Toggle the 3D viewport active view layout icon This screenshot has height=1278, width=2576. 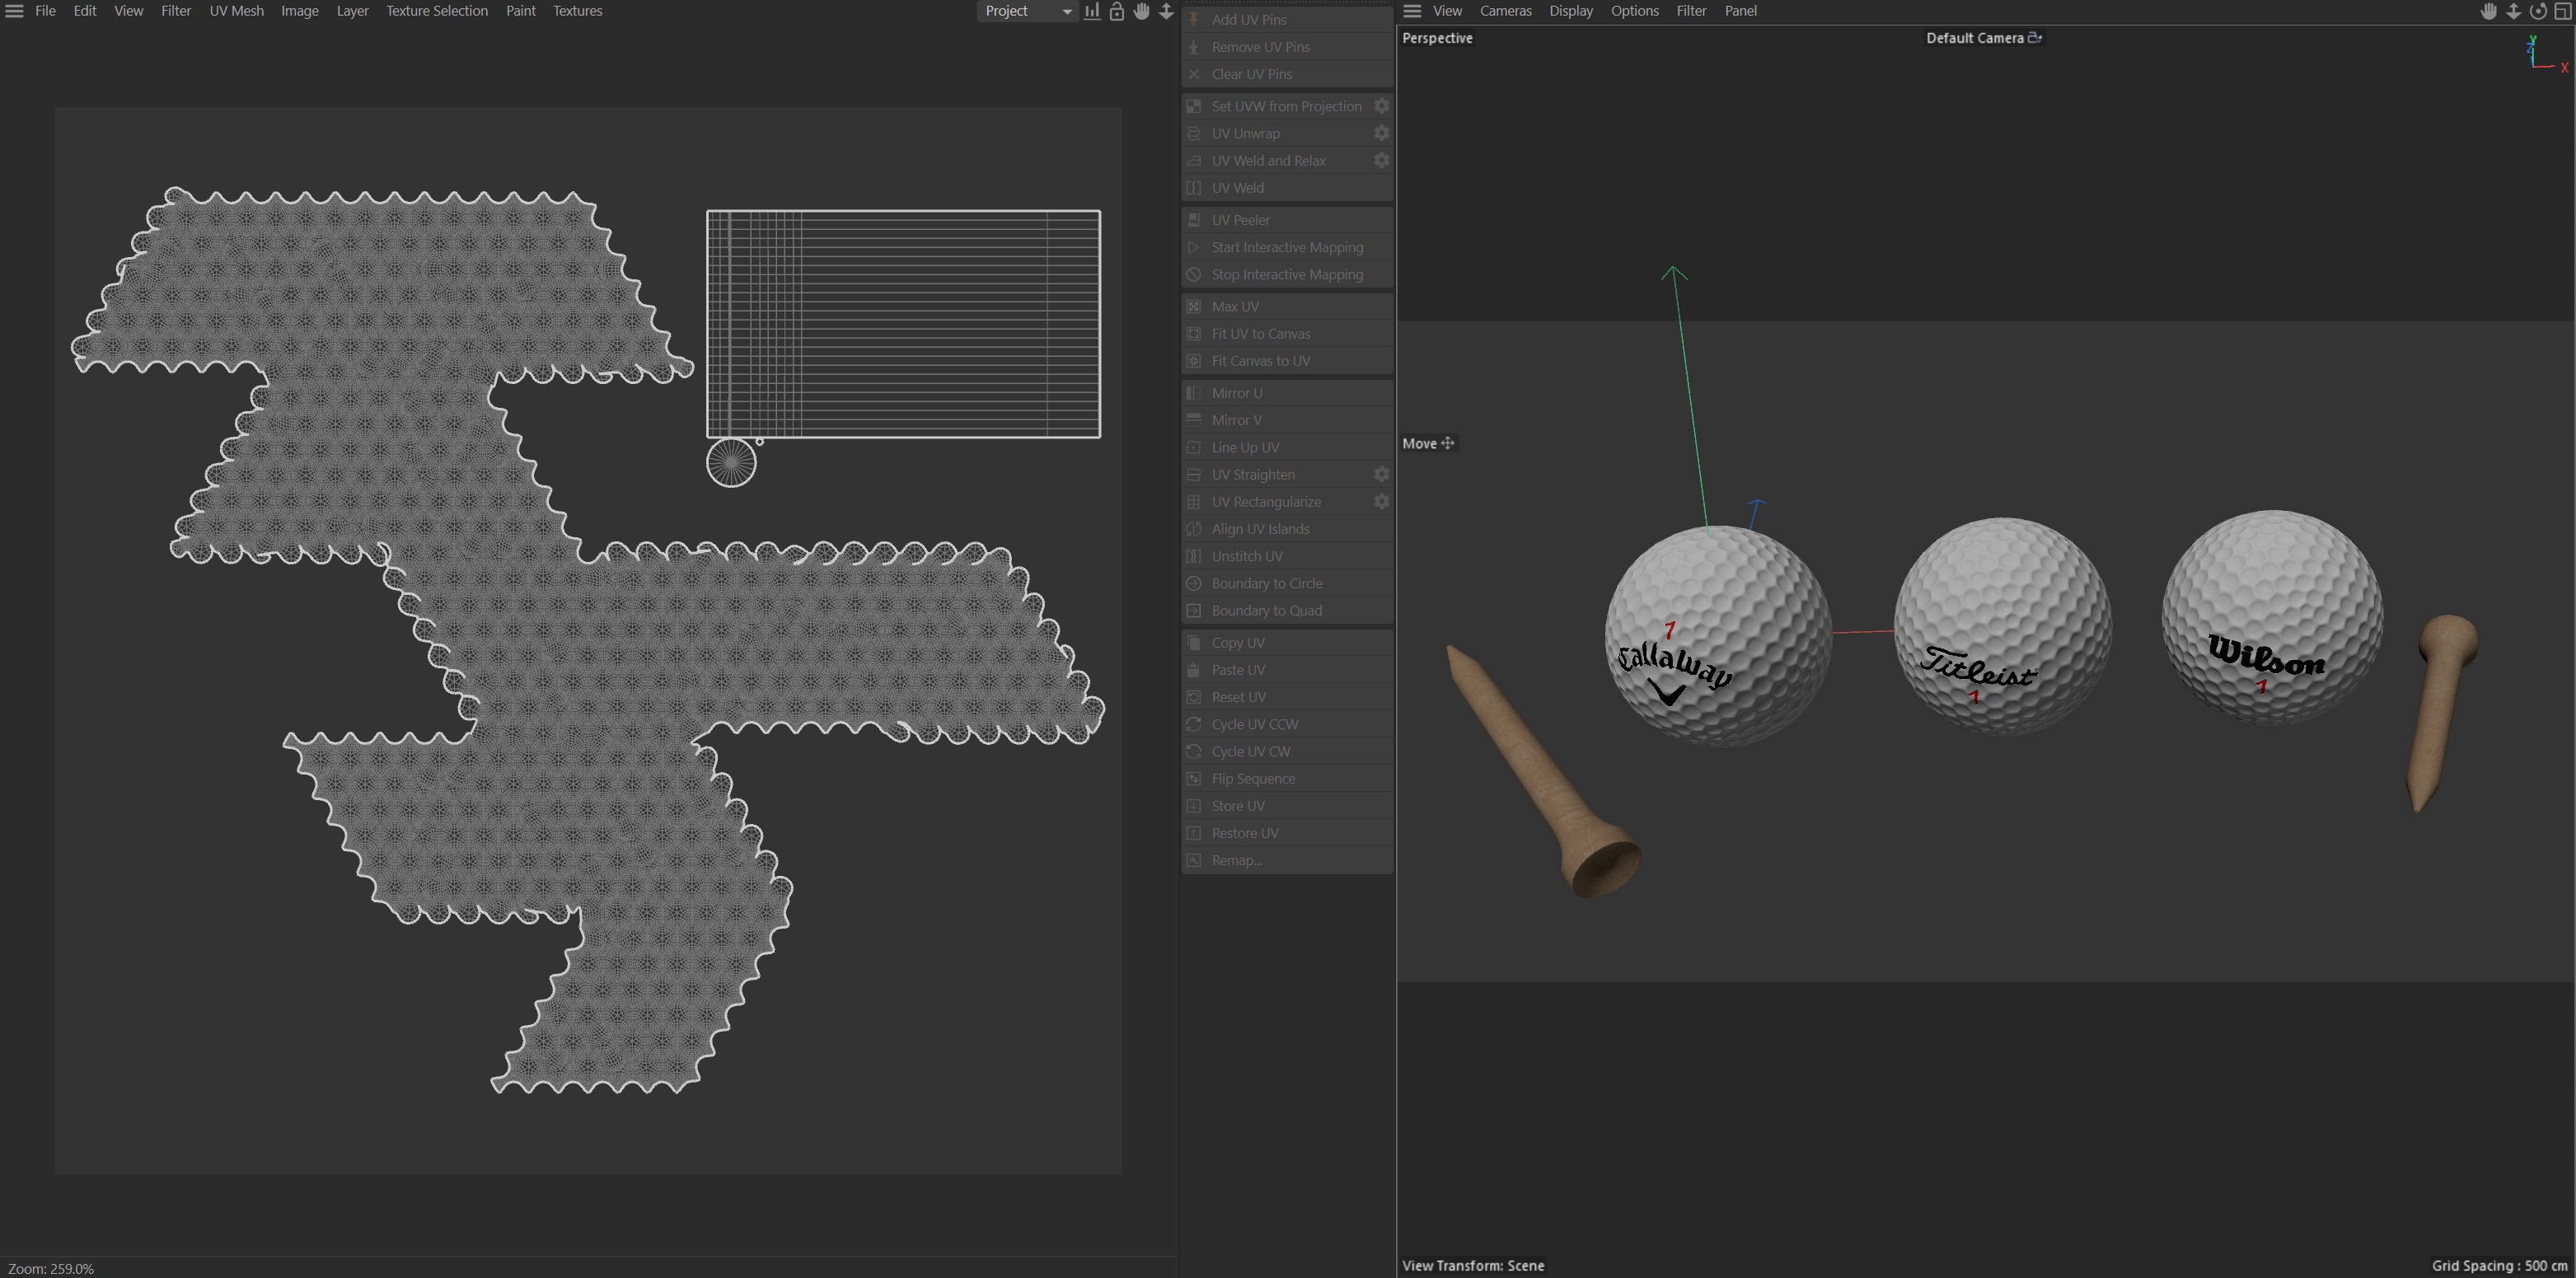pyautogui.click(x=2563, y=11)
